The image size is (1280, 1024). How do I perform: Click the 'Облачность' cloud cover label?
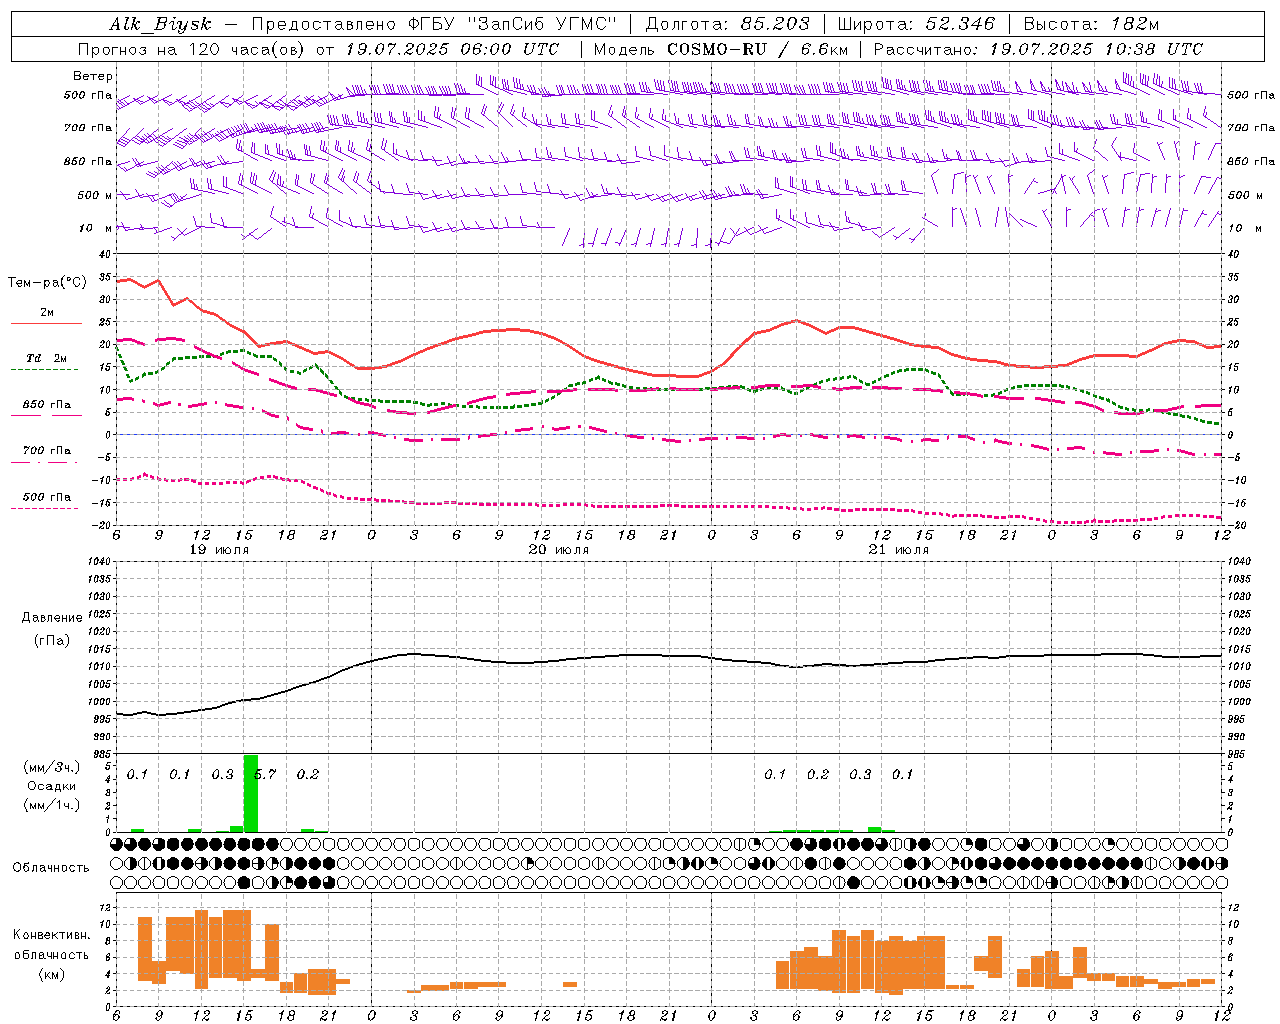point(51,867)
